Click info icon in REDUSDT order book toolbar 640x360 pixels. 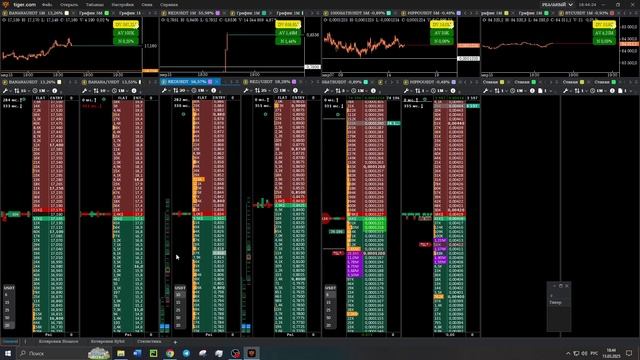(213, 91)
